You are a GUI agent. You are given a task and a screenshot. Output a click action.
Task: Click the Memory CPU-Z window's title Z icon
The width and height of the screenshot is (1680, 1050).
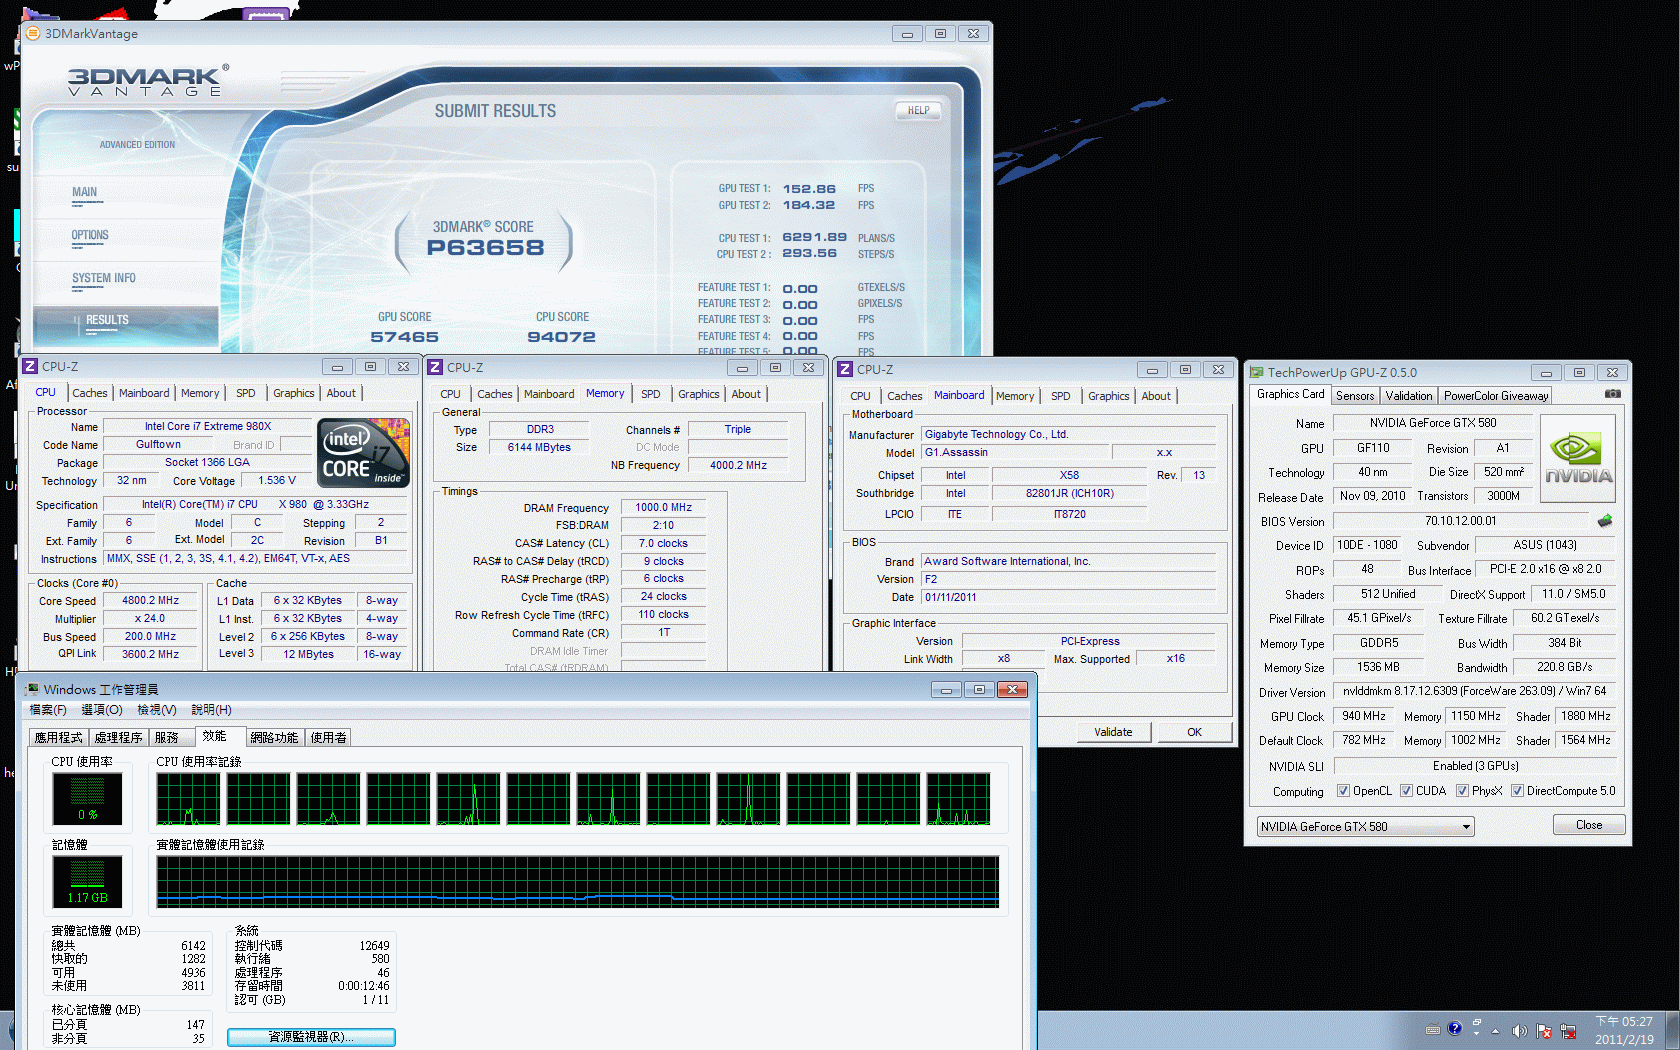pos(435,368)
